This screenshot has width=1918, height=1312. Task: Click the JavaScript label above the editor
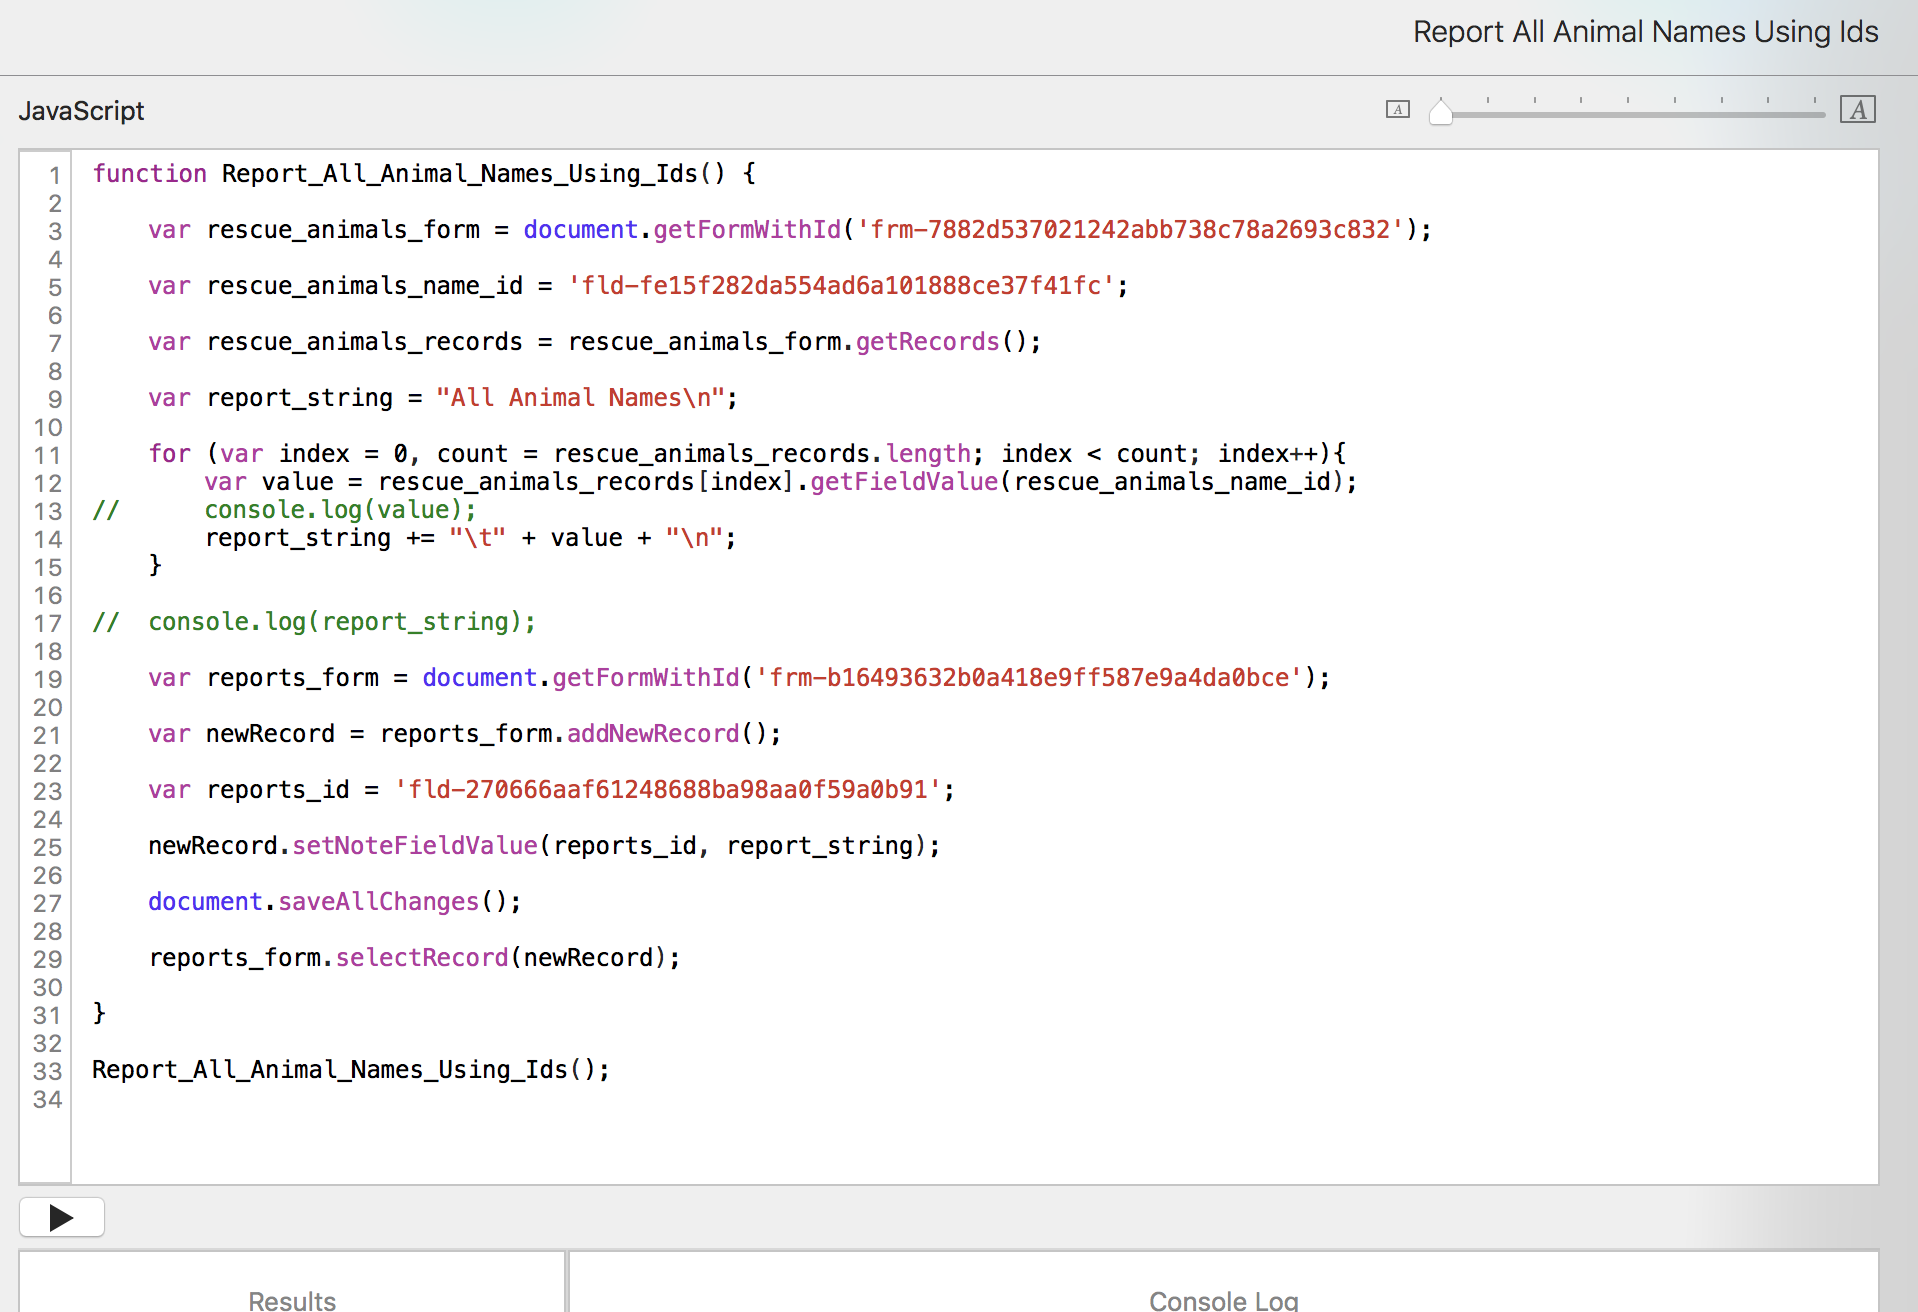[81, 111]
